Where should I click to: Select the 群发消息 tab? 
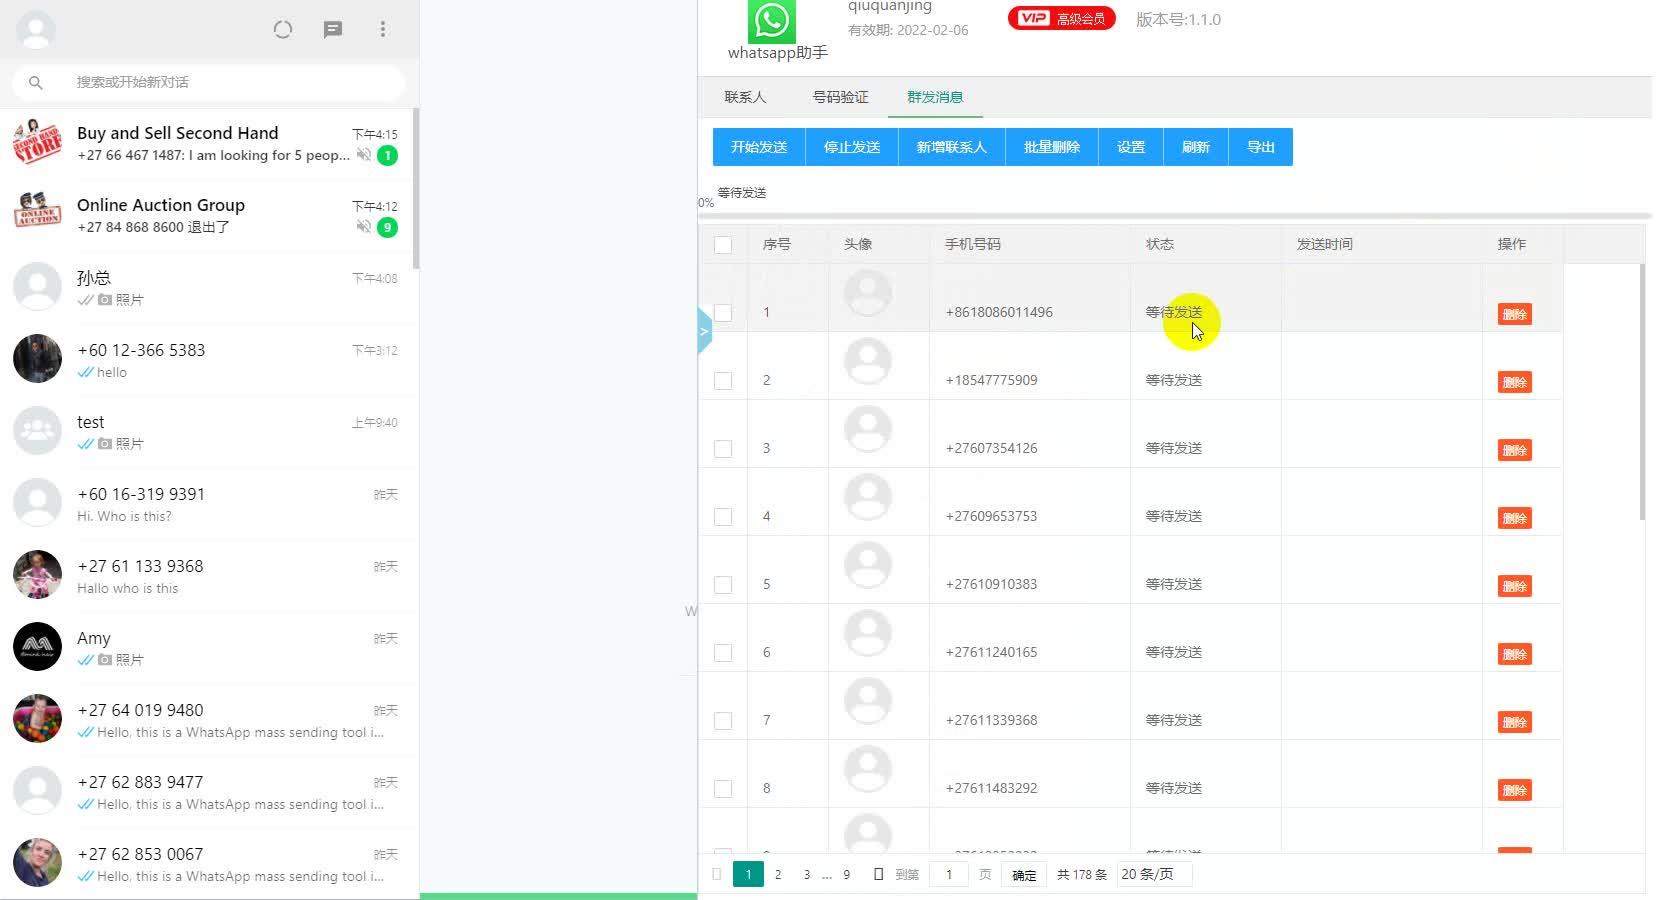[935, 97]
